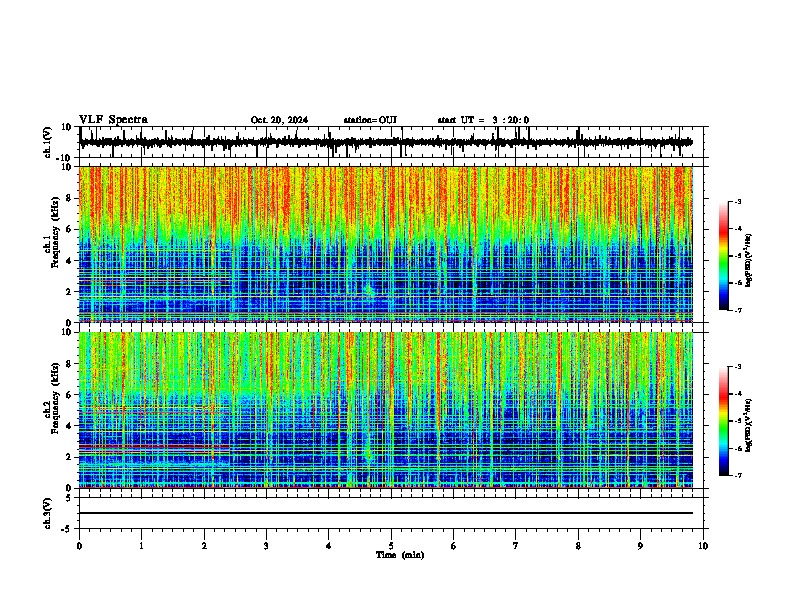The image size is (792, 612).
Task: Click time axis tick label "7"
Action: click(516, 546)
